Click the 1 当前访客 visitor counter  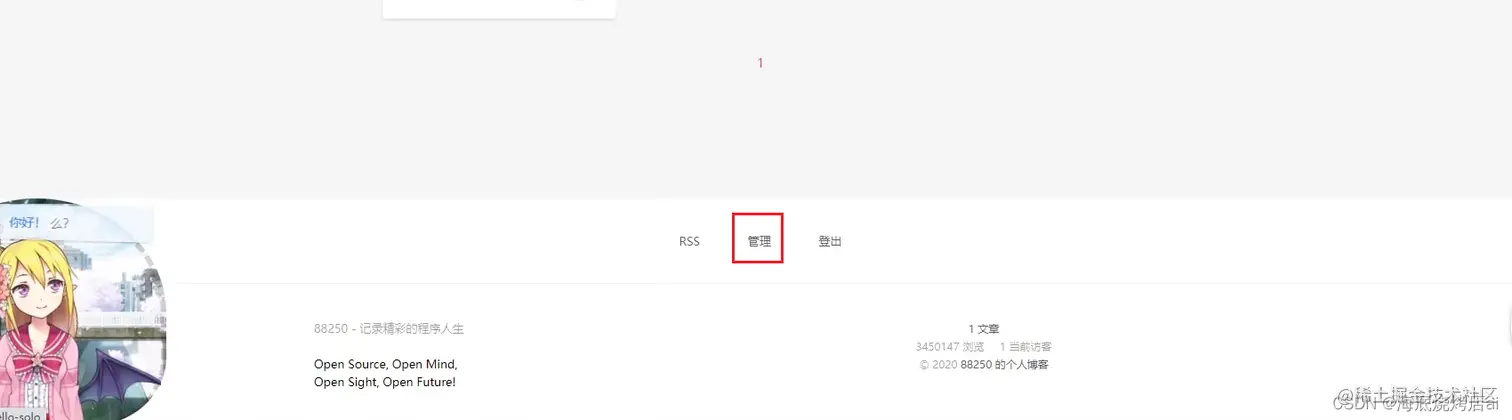coord(1025,346)
